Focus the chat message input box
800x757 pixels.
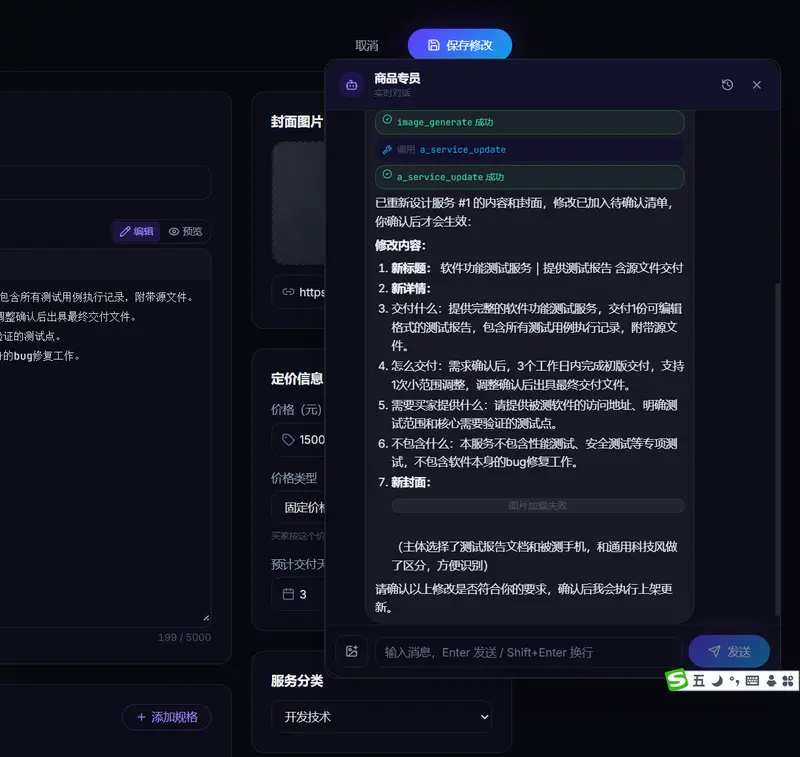tap(528, 652)
